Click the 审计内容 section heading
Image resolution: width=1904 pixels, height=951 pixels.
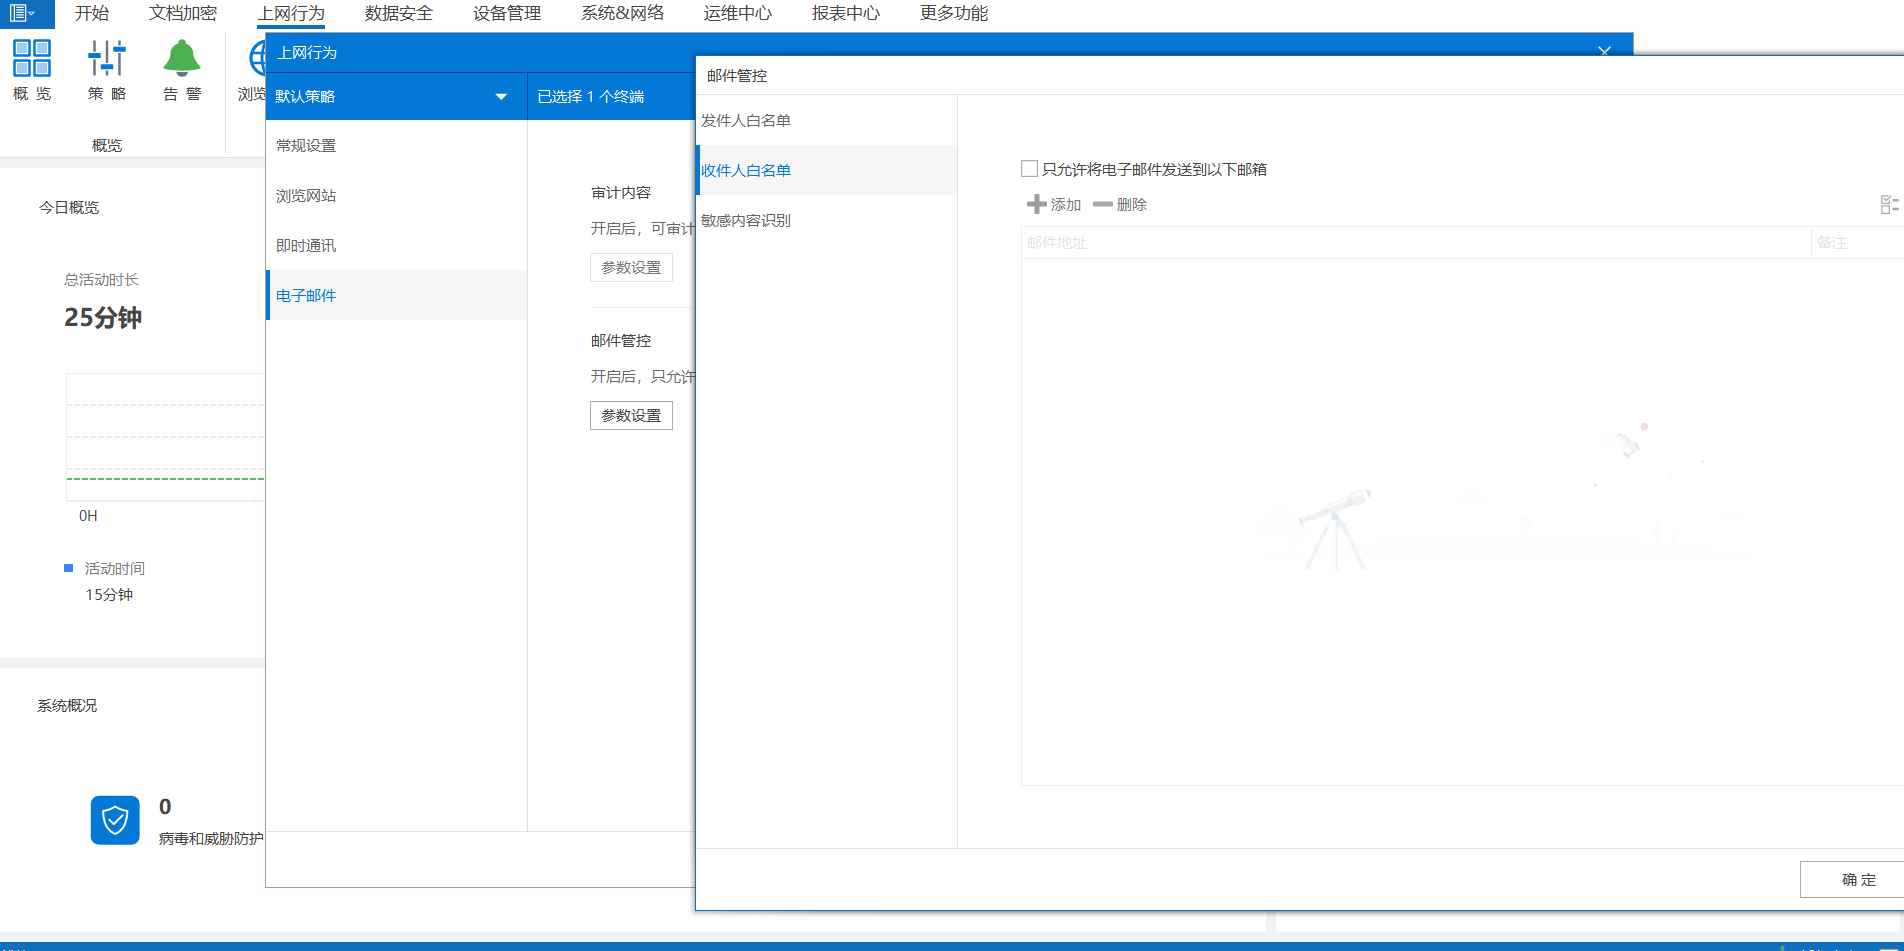click(621, 192)
